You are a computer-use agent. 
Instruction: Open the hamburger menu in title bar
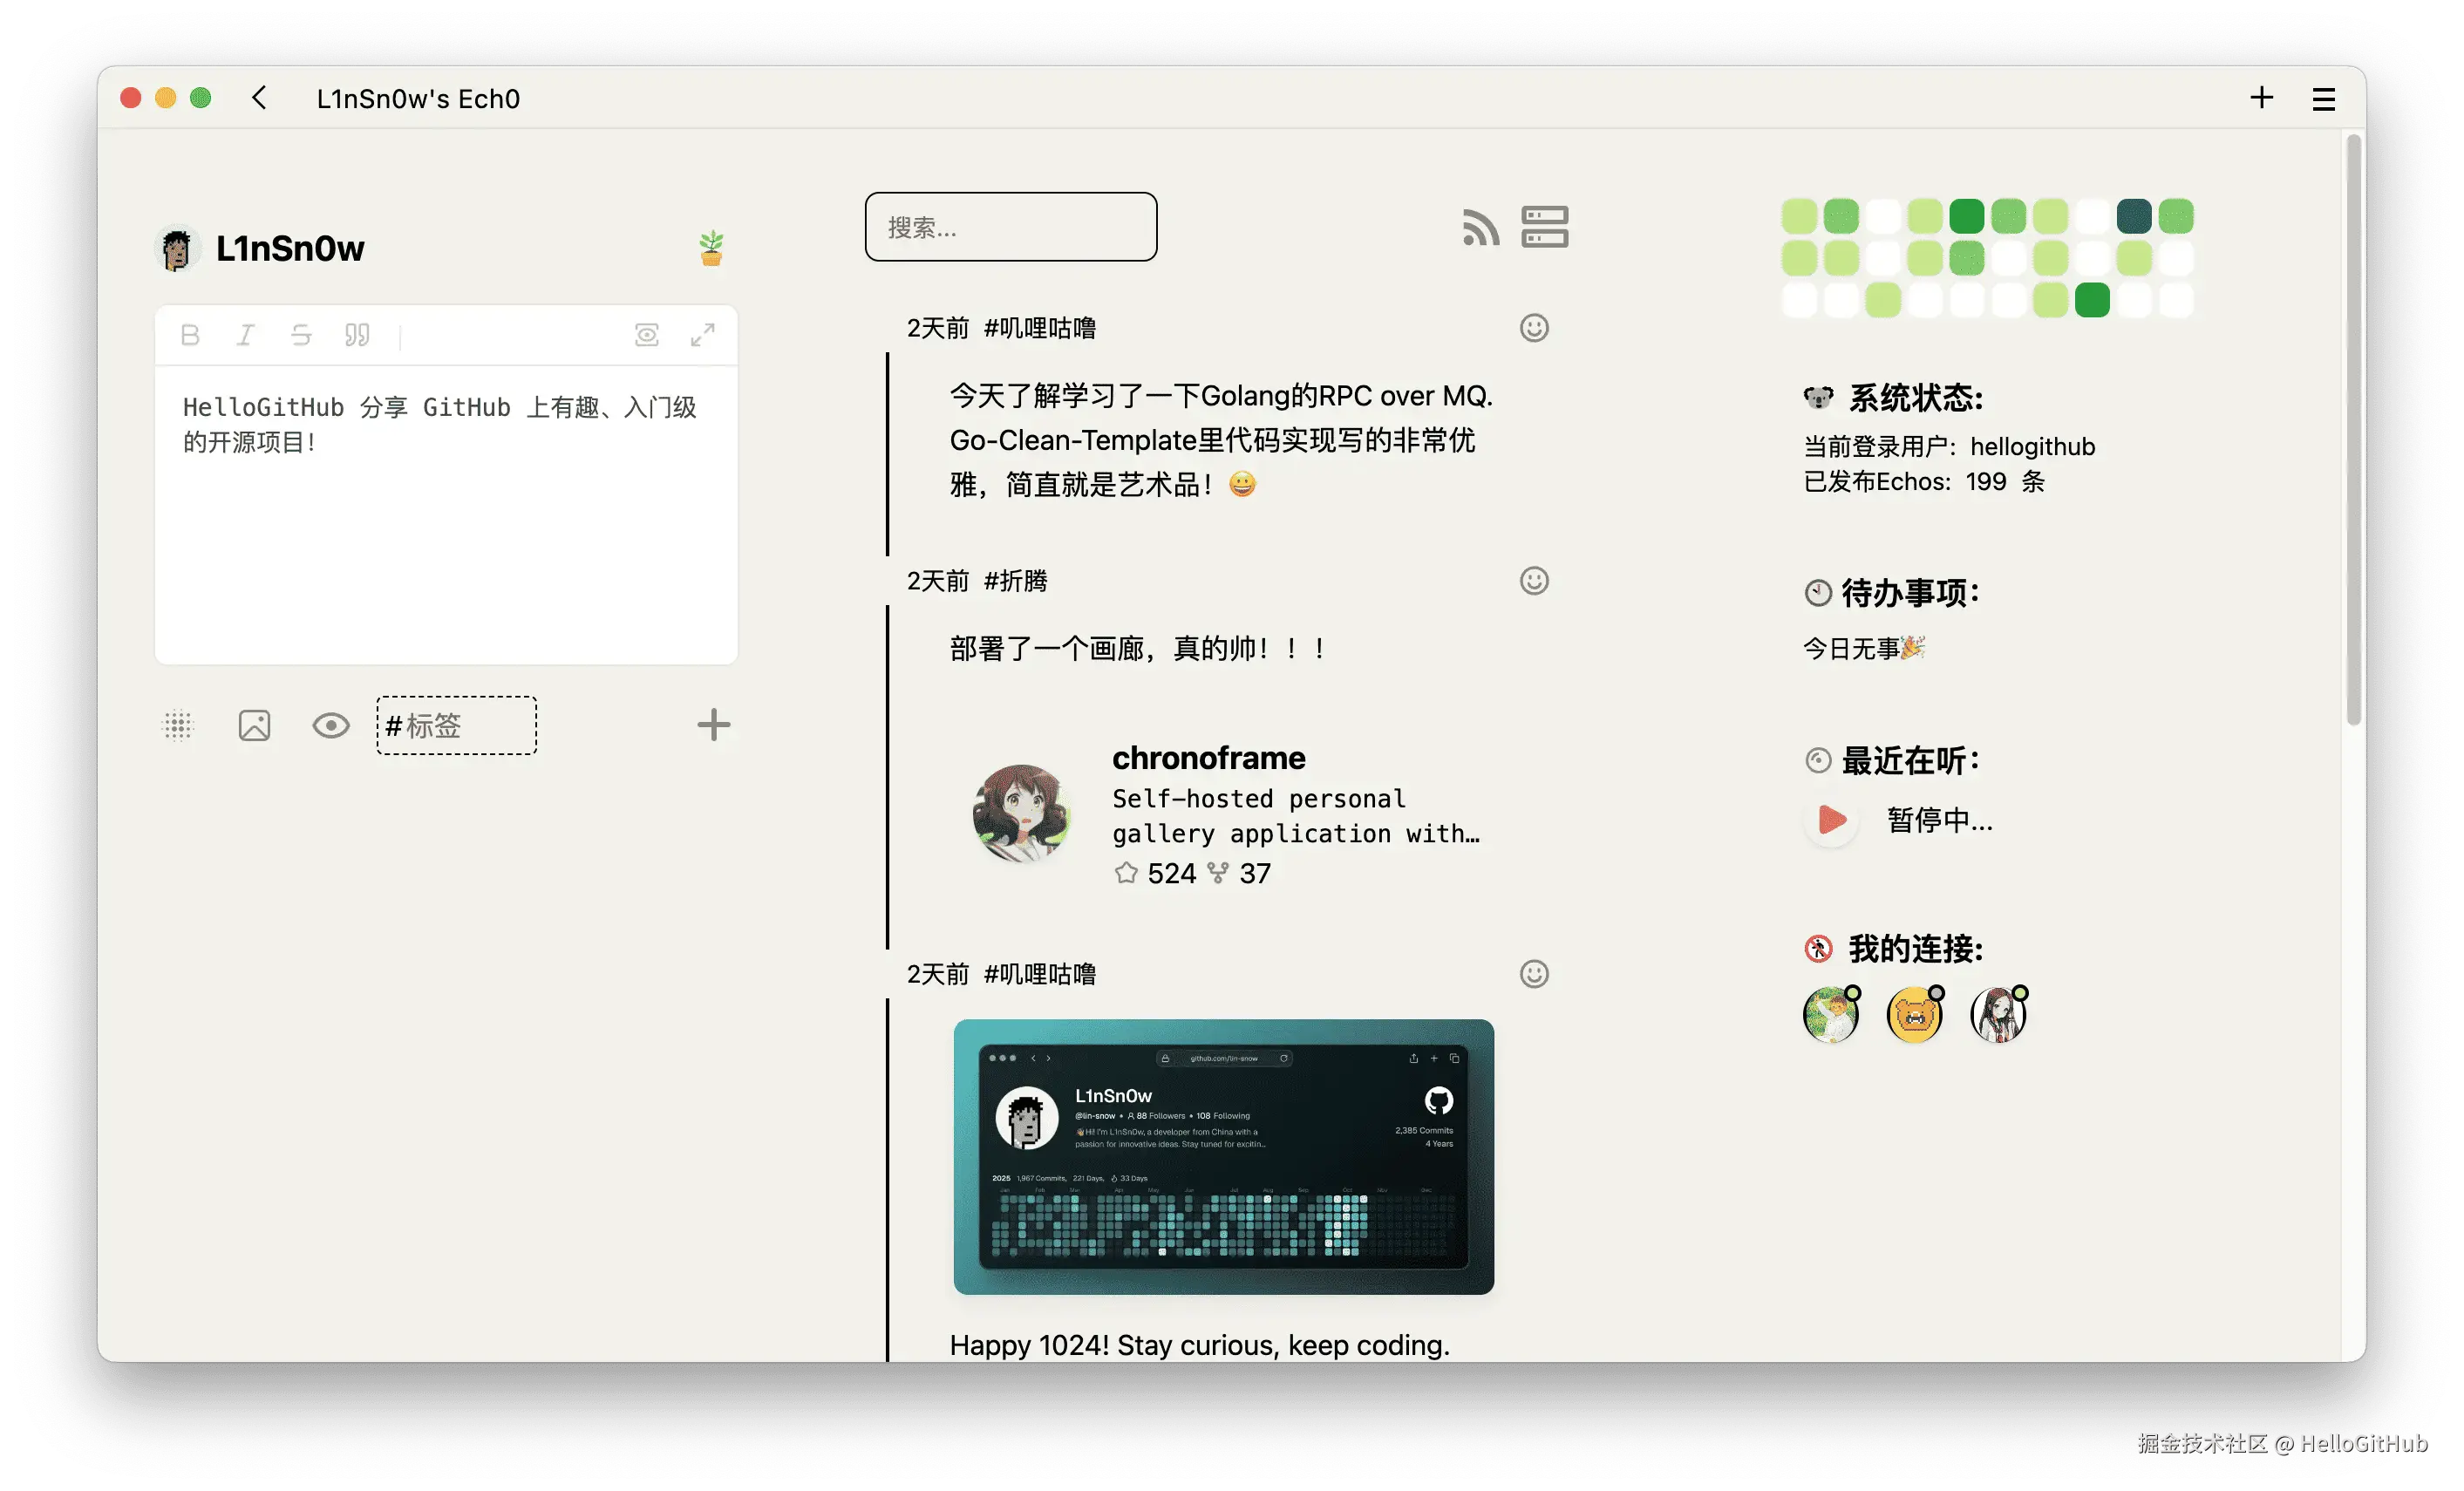(2323, 99)
